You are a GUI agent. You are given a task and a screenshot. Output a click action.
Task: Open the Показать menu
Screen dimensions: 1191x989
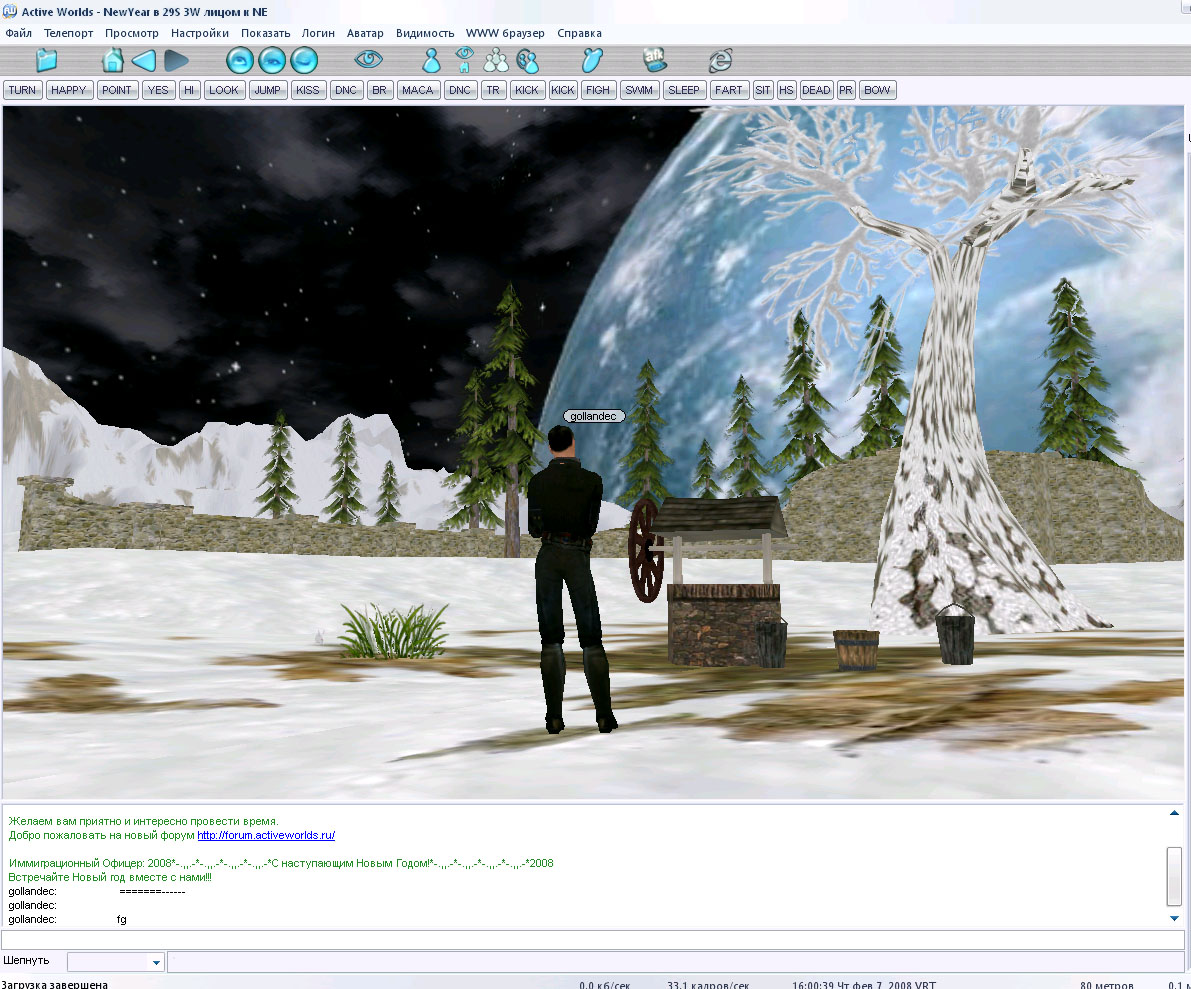pos(266,33)
